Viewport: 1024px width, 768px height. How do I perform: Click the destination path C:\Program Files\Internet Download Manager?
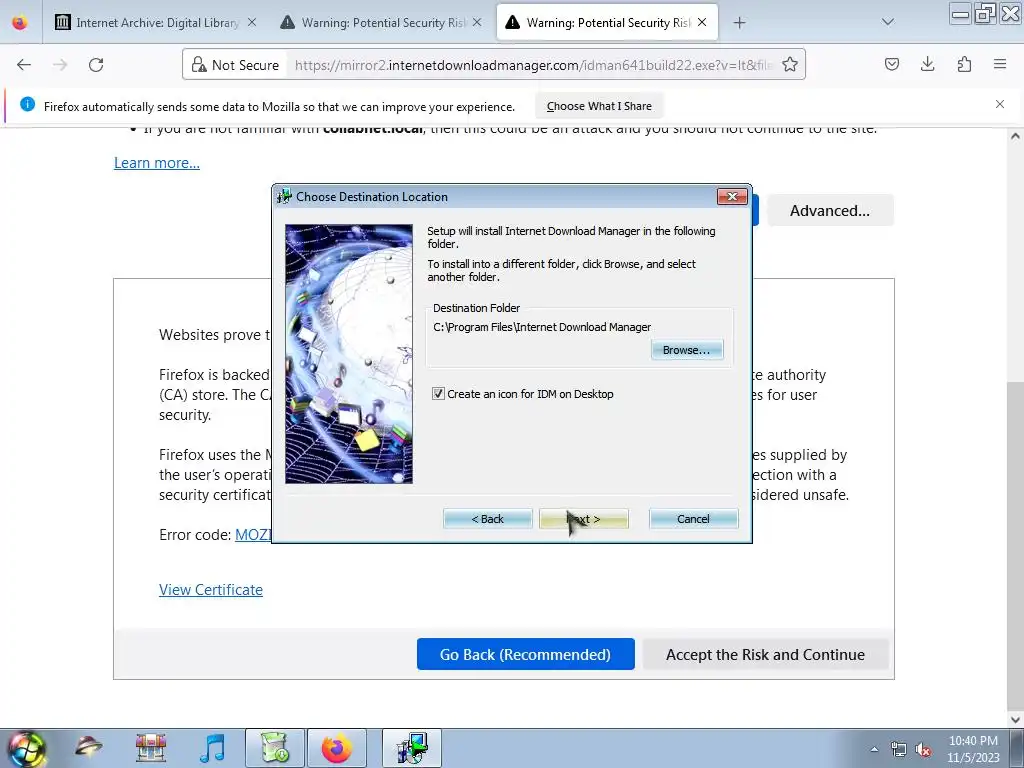point(542,327)
